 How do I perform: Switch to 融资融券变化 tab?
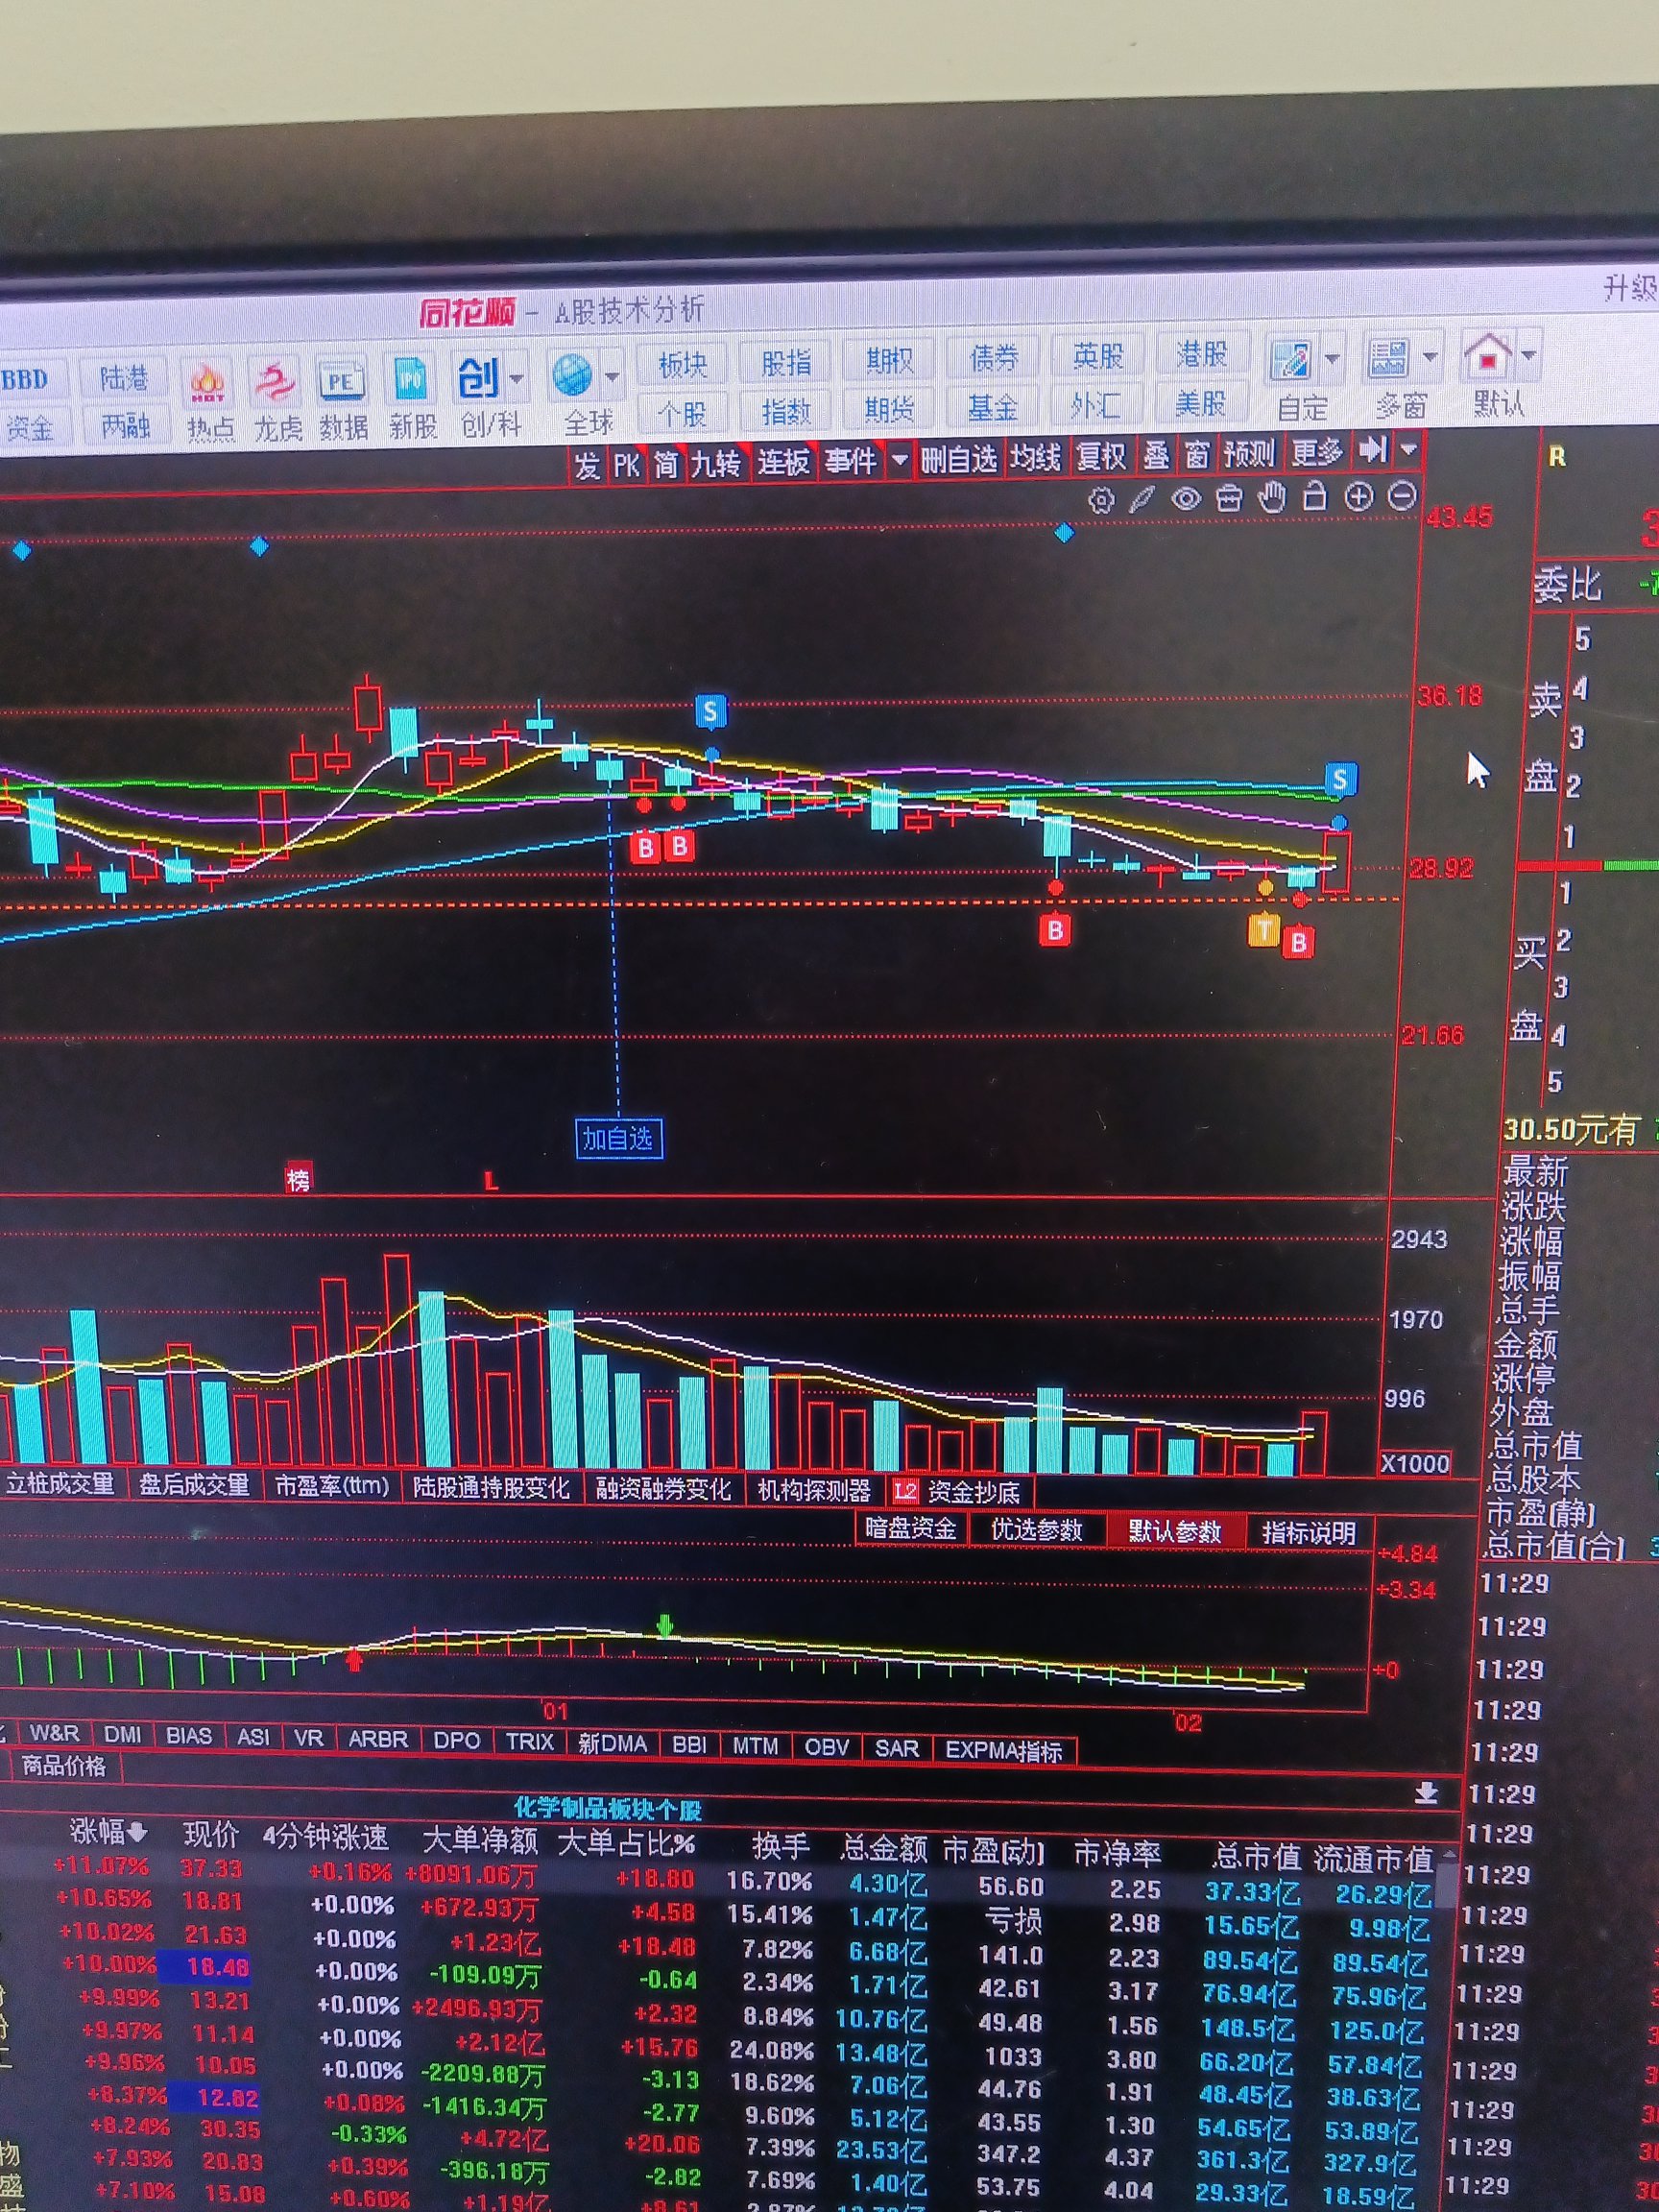[663, 1490]
